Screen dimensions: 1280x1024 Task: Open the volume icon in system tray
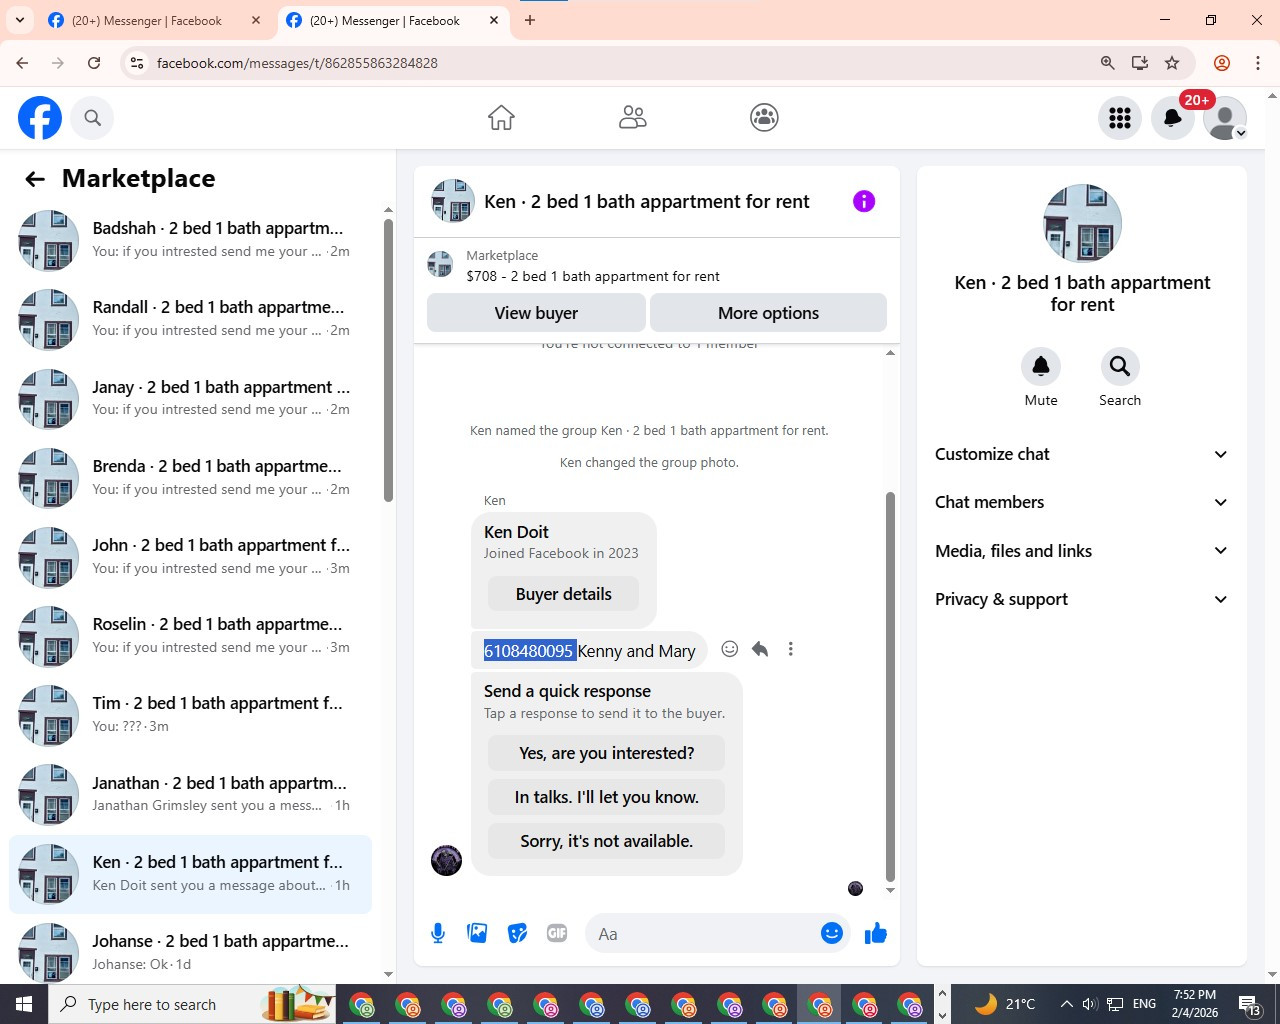coord(1090,1004)
